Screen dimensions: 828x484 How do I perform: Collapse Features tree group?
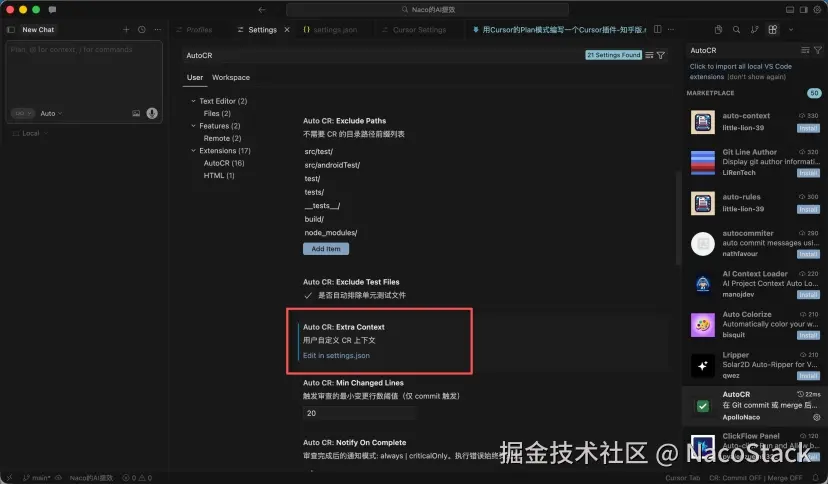(x=193, y=126)
